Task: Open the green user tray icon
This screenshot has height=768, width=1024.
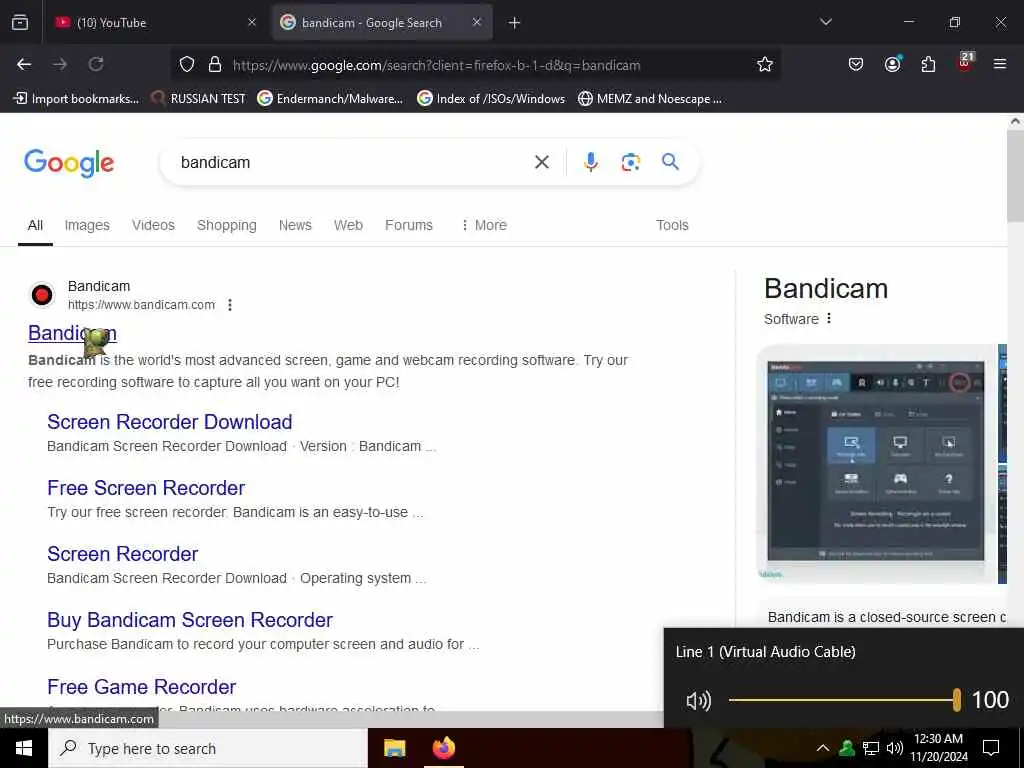Action: click(847, 748)
